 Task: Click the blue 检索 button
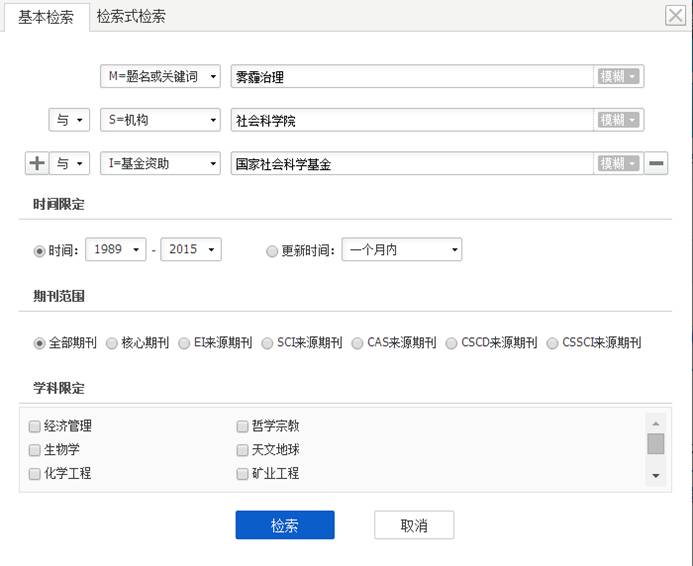coord(285,525)
